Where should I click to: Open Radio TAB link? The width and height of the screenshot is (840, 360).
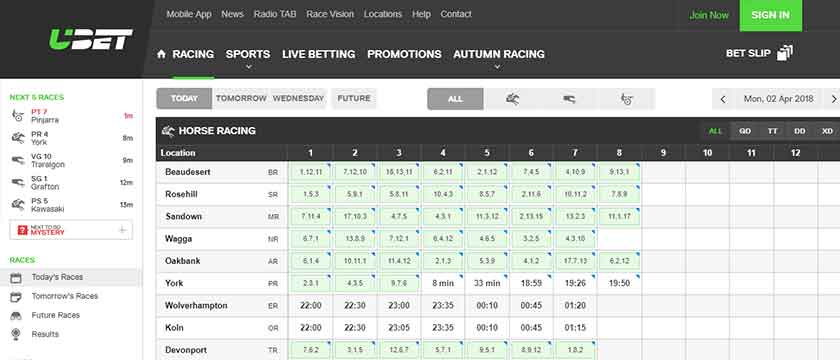click(275, 14)
